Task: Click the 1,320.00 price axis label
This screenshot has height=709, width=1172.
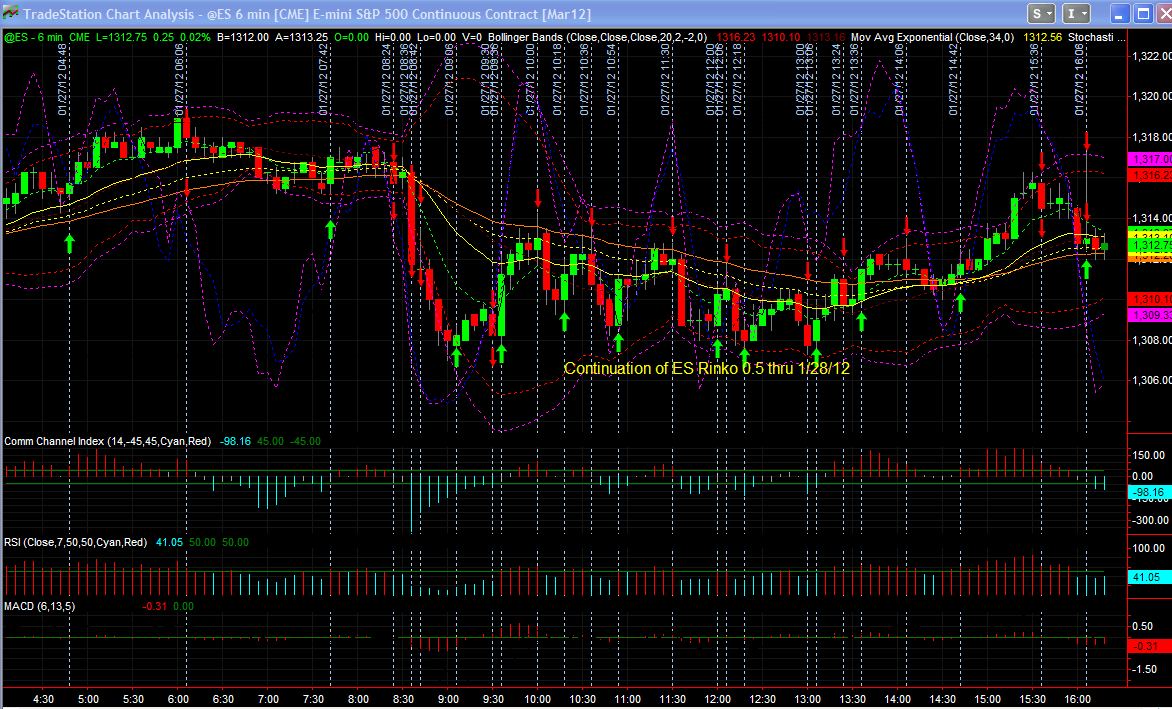Action: 1152,96
